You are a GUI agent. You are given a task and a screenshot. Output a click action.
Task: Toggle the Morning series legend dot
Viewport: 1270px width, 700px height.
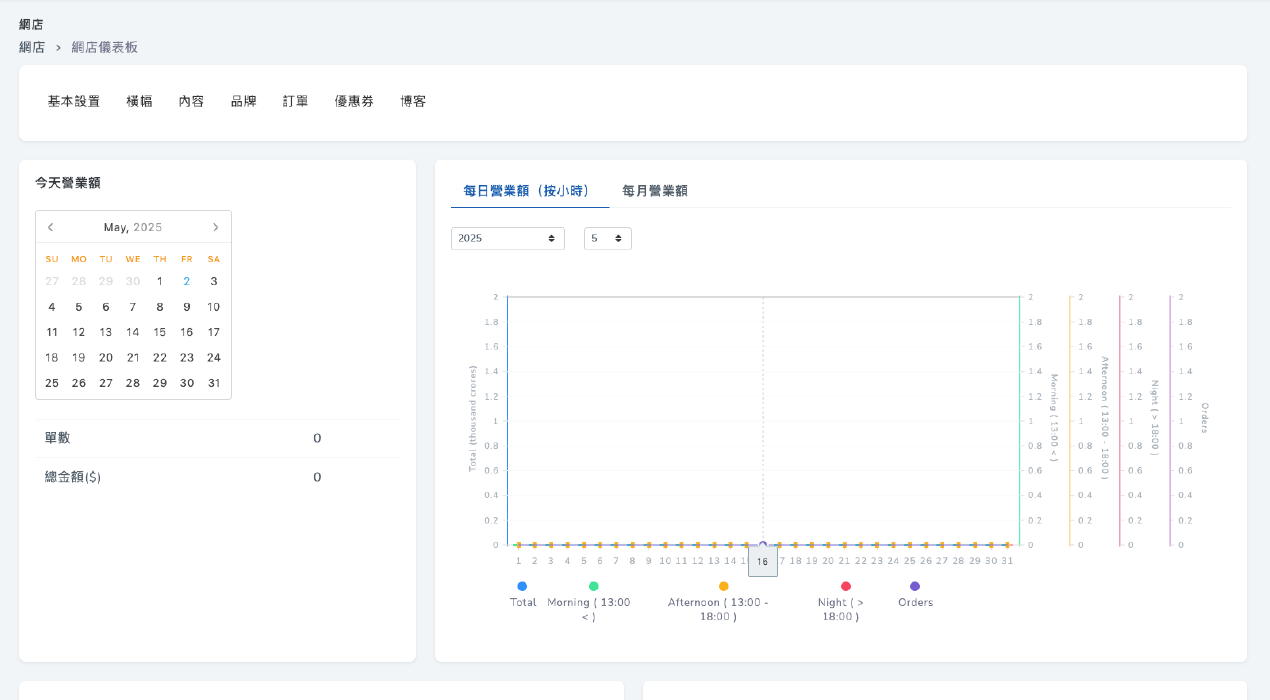pyautogui.click(x=593, y=586)
